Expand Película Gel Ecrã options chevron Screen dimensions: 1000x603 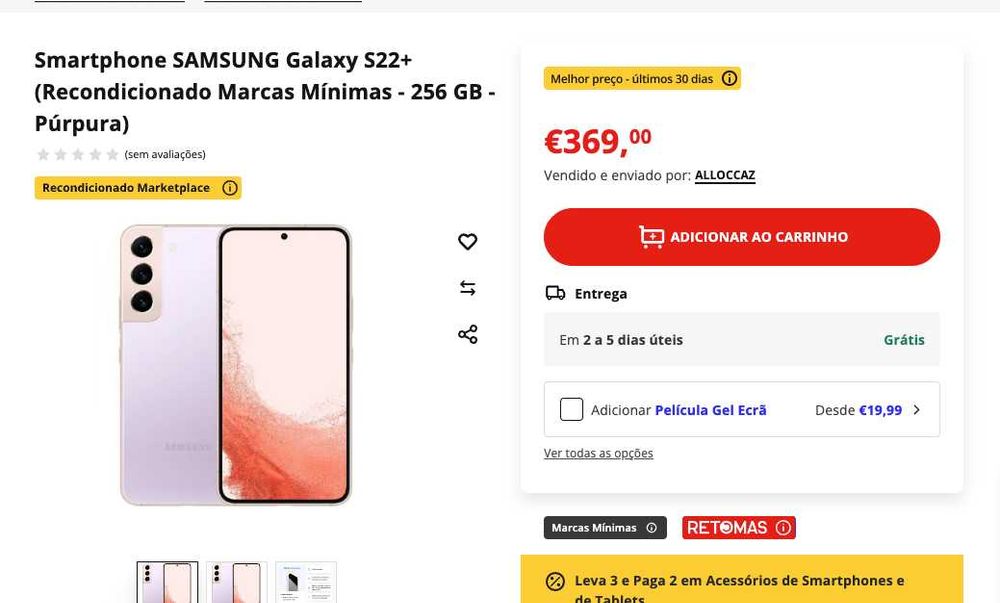(917, 410)
